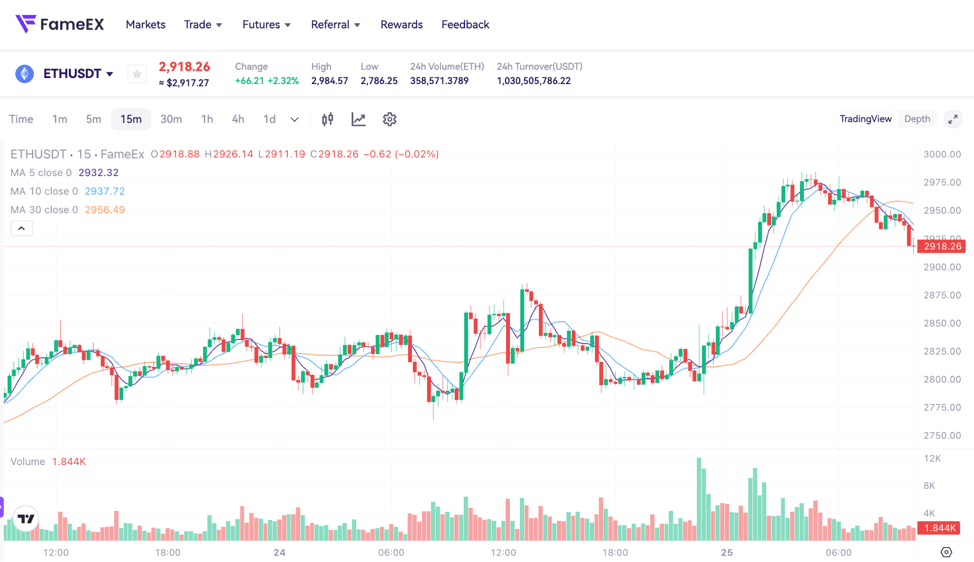This screenshot has width=974, height=562.
Task: Open the indicators line chart icon
Action: coord(358,119)
